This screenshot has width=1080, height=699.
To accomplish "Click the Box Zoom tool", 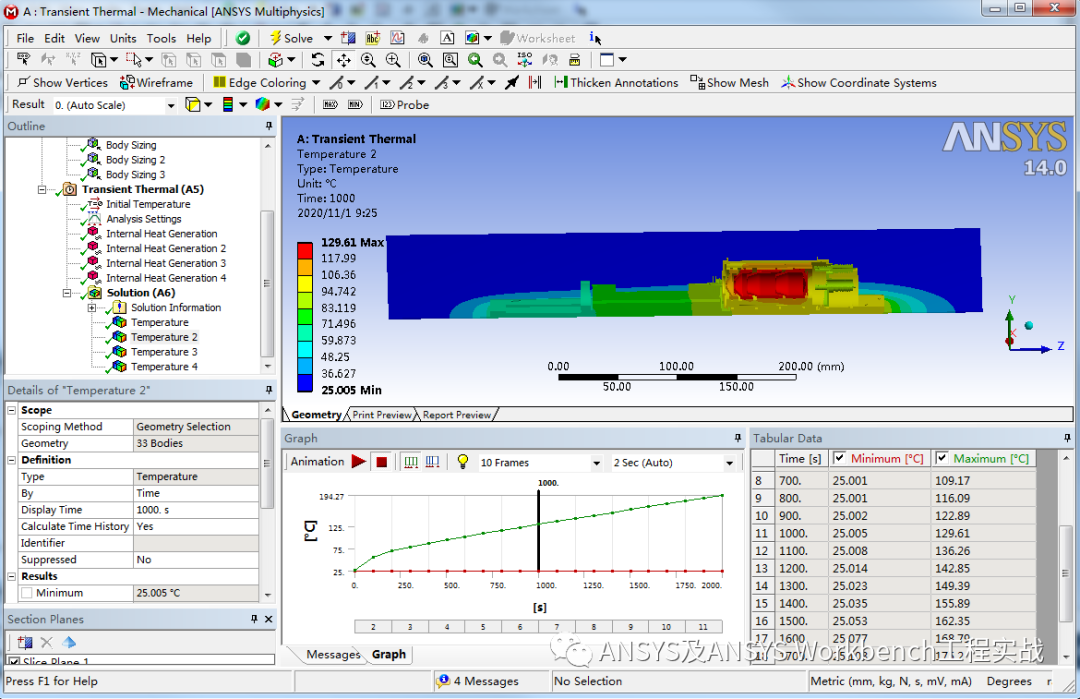I will click(x=393, y=60).
